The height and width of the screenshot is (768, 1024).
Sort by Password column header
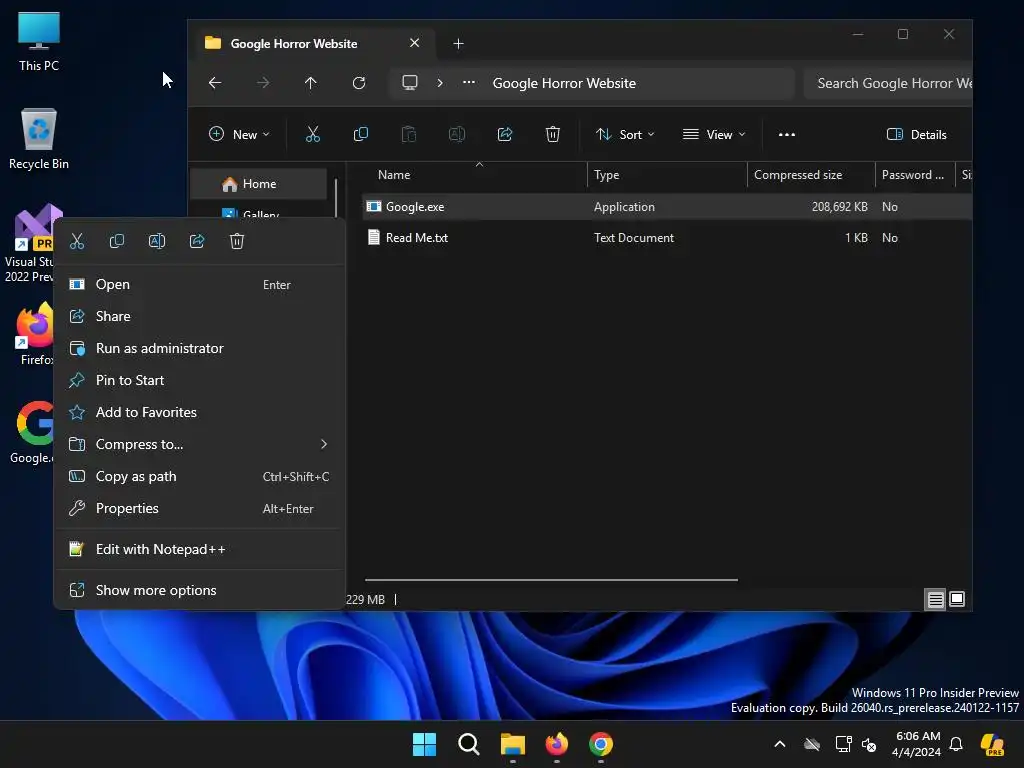point(914,175)
